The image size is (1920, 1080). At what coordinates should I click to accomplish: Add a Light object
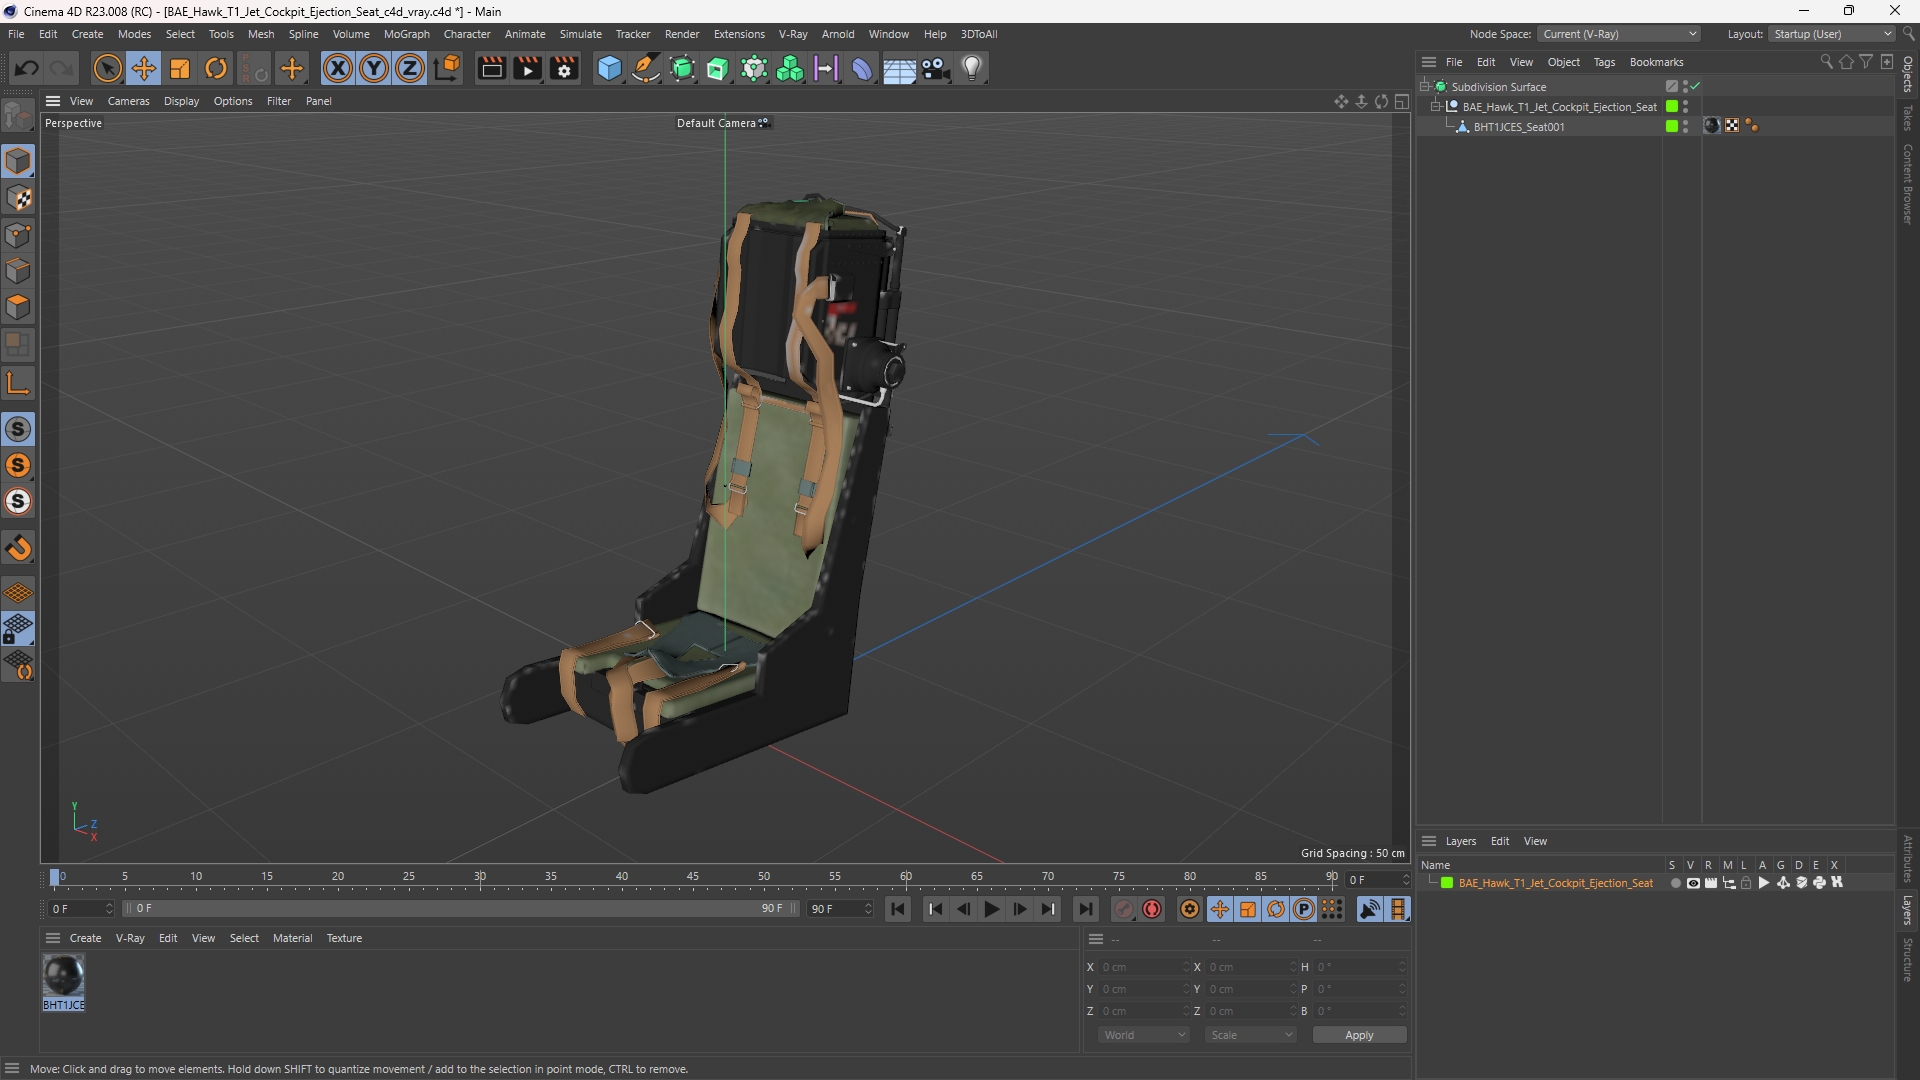pos(972,68)
